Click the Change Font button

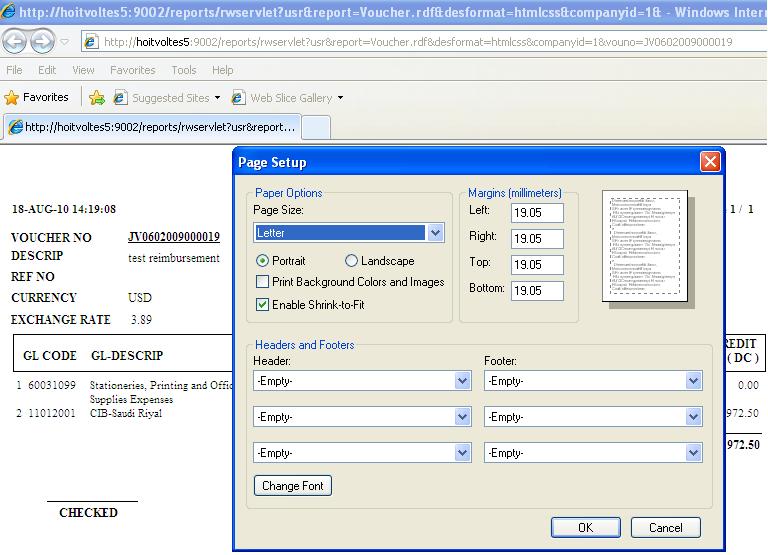pos(293,486)
